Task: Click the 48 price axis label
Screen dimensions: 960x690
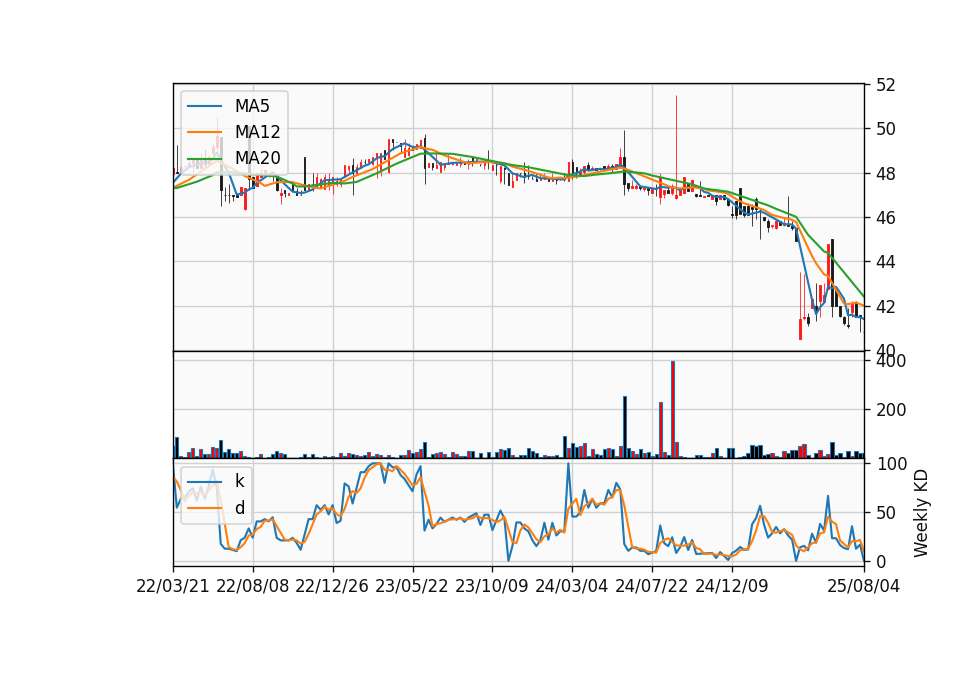Action: point(885,174)
